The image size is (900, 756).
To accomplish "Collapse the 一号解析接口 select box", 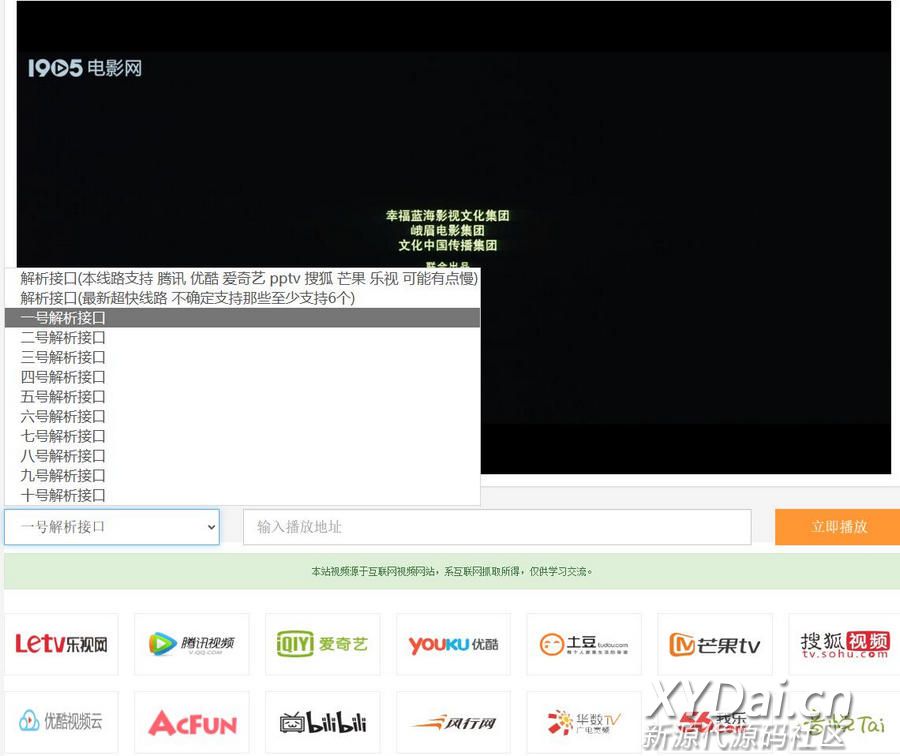I will pyautogui.click(x=111, y=527).
